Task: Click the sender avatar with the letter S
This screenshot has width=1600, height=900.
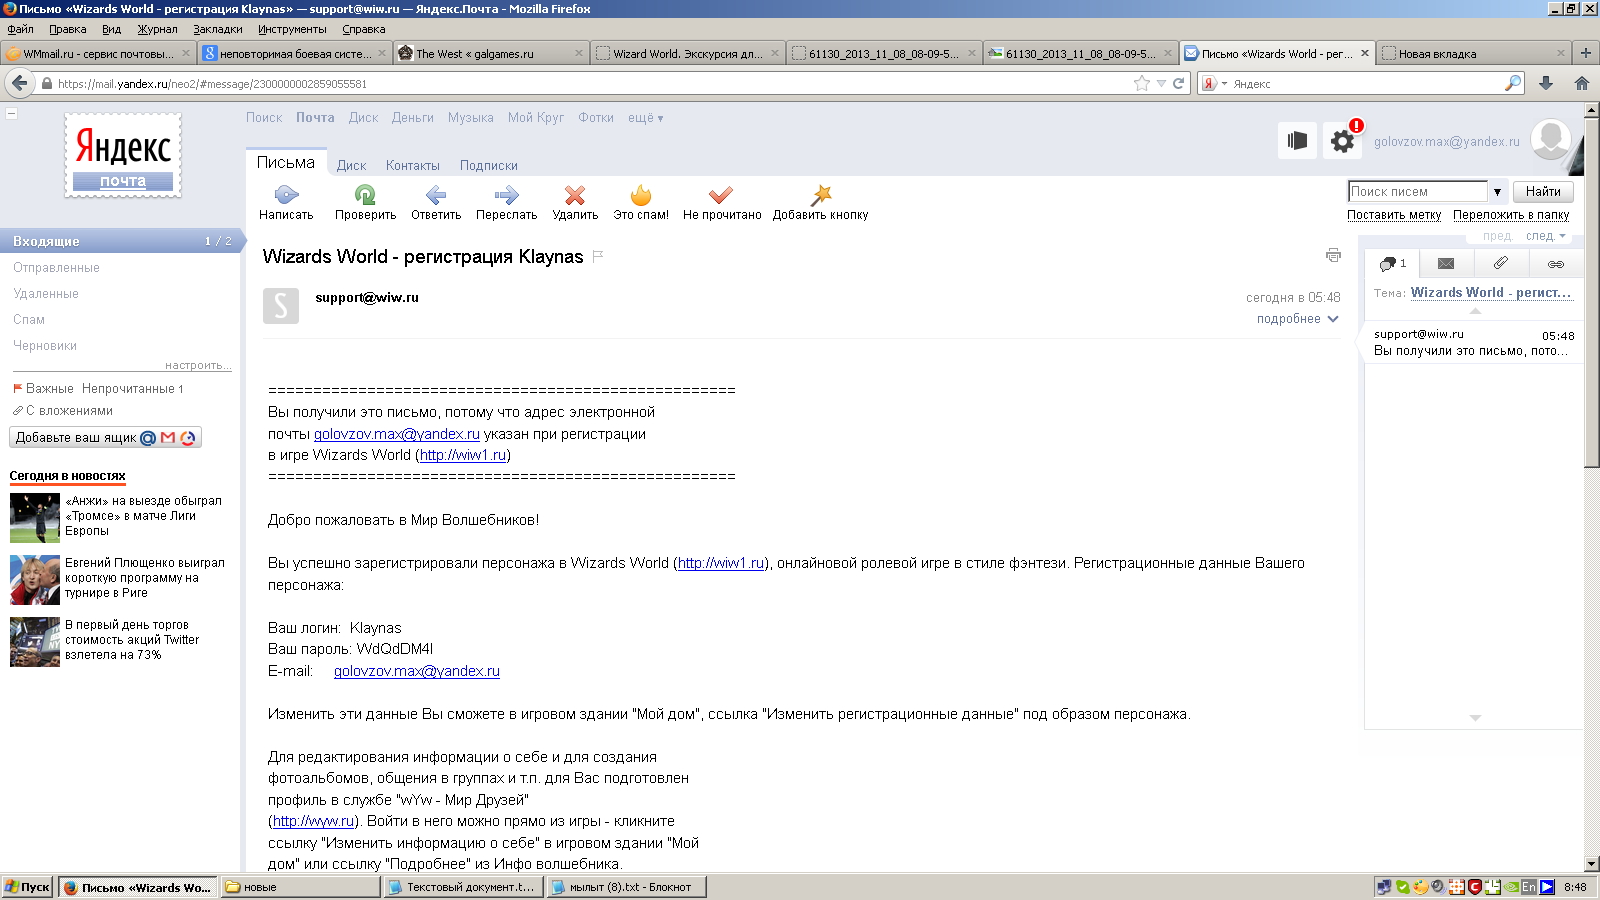Action: [281, 306]
